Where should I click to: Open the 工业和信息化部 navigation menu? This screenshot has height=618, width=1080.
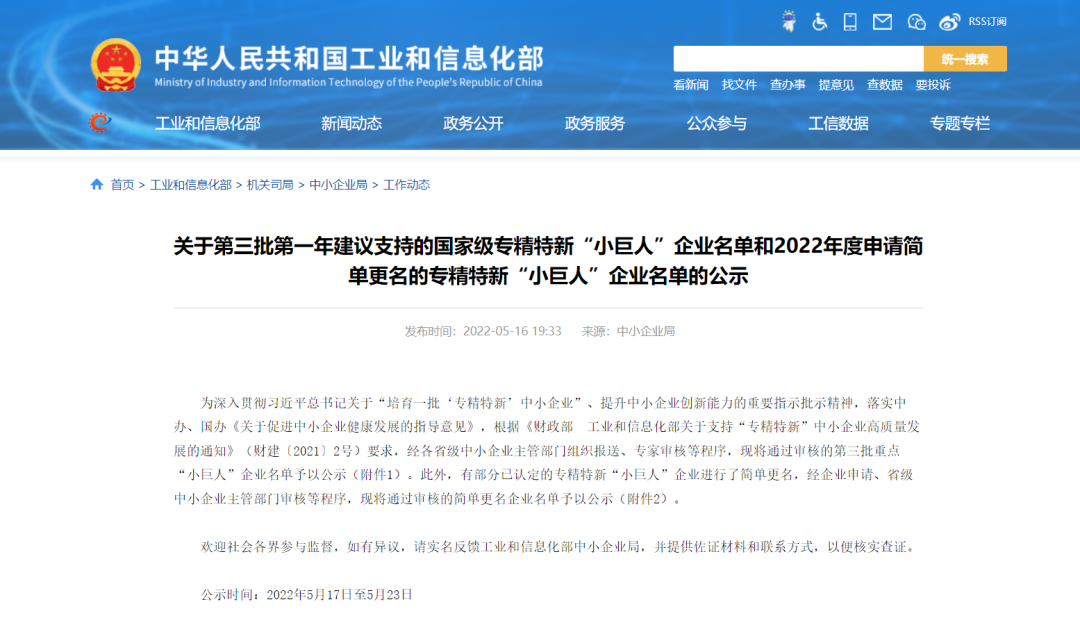(x=207, y=123)
